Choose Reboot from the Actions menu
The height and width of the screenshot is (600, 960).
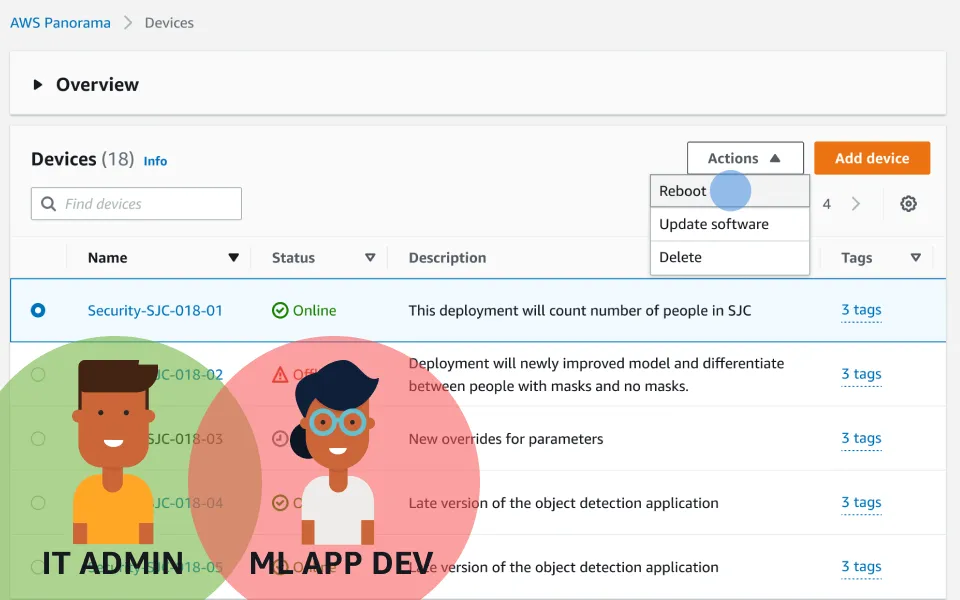click(730, 191)
